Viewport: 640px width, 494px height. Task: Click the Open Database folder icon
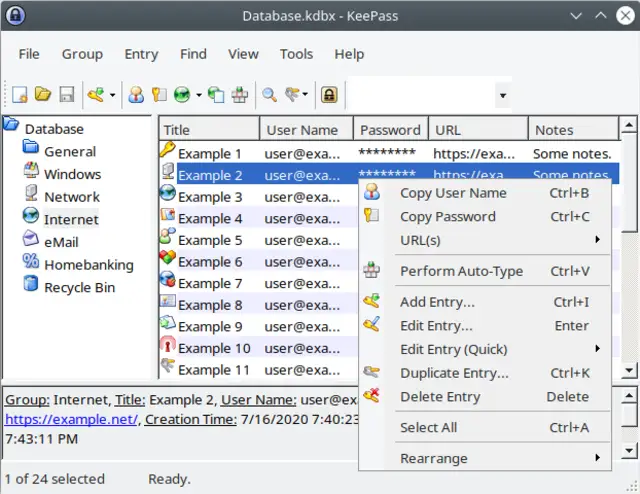coord(43,95)
